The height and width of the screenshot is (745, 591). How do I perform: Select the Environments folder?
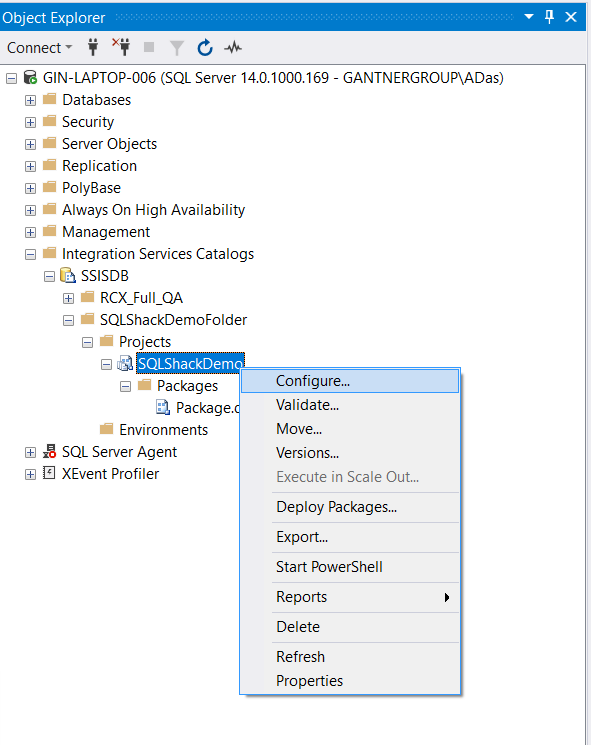(x=163, y=430)
